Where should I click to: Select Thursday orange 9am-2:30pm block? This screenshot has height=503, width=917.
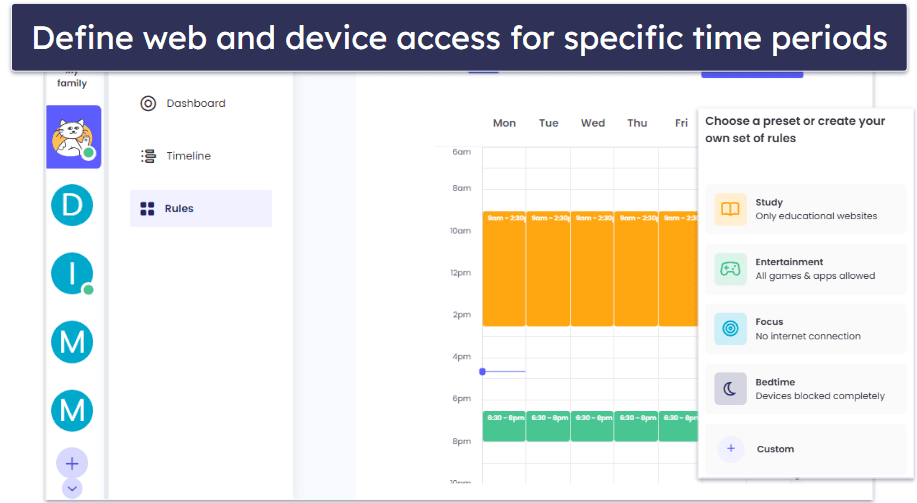(x=636, y=268)
